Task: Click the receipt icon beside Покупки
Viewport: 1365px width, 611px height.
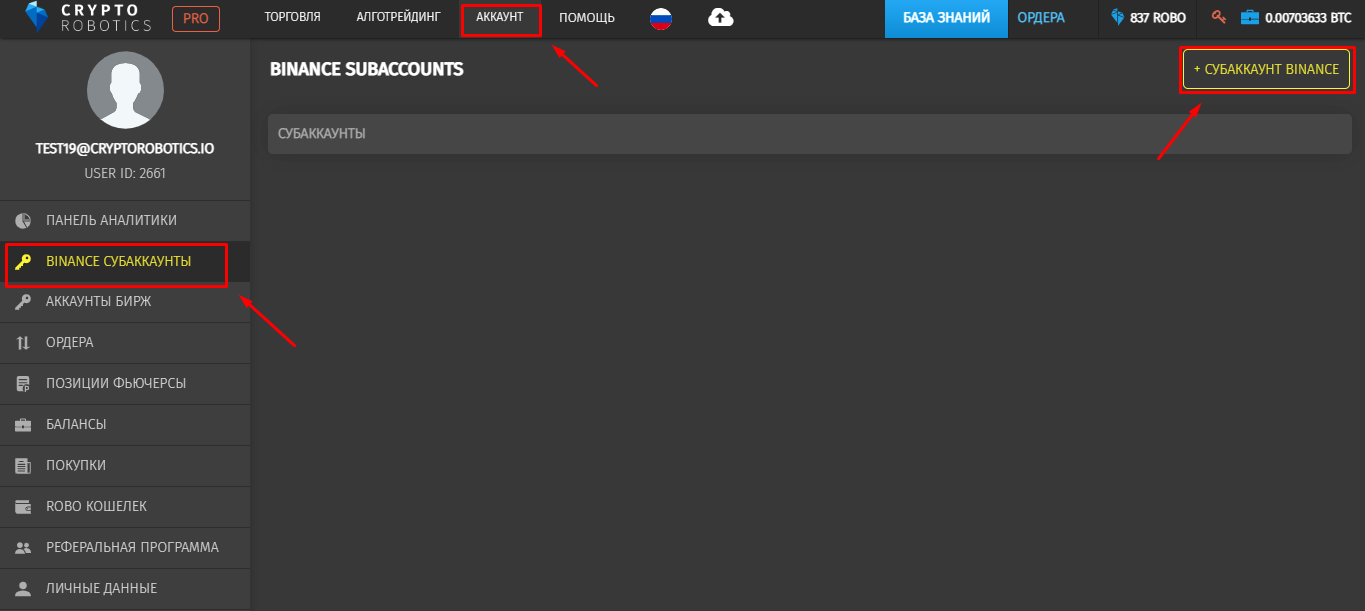Action: click(23, 466)
